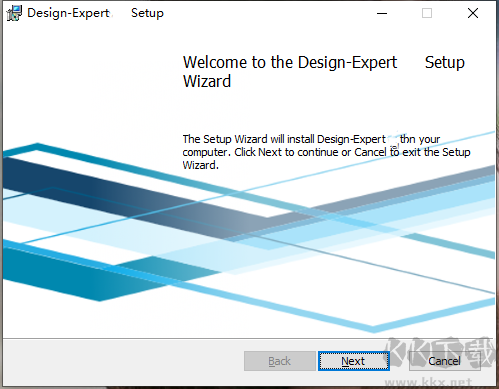Click the 'The Setup Wizard will install' paragraph
Viewport: 499px width, 389px height.
point(326,152)
